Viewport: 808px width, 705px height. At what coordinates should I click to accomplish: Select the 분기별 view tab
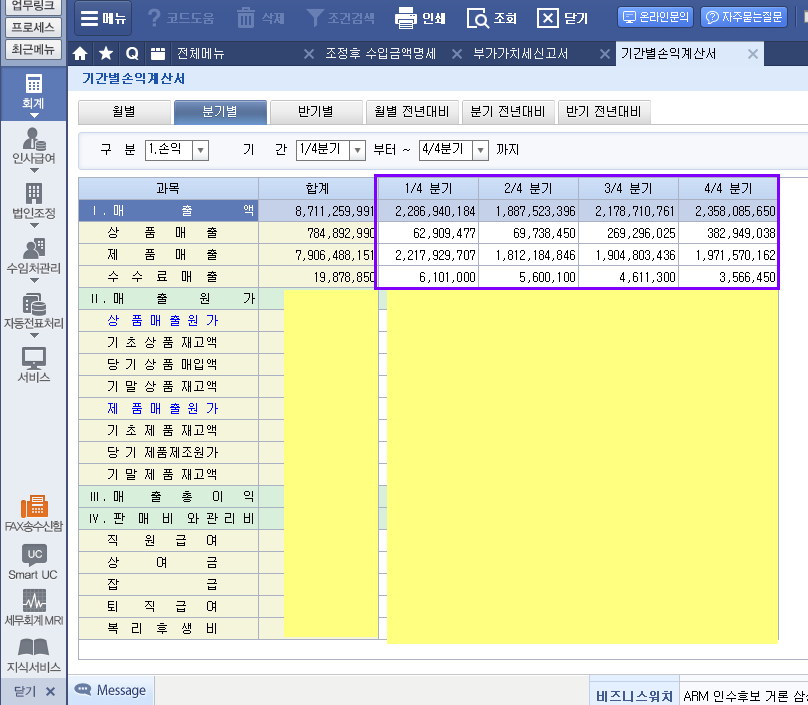pyautogui.click(x=220, y=112)
